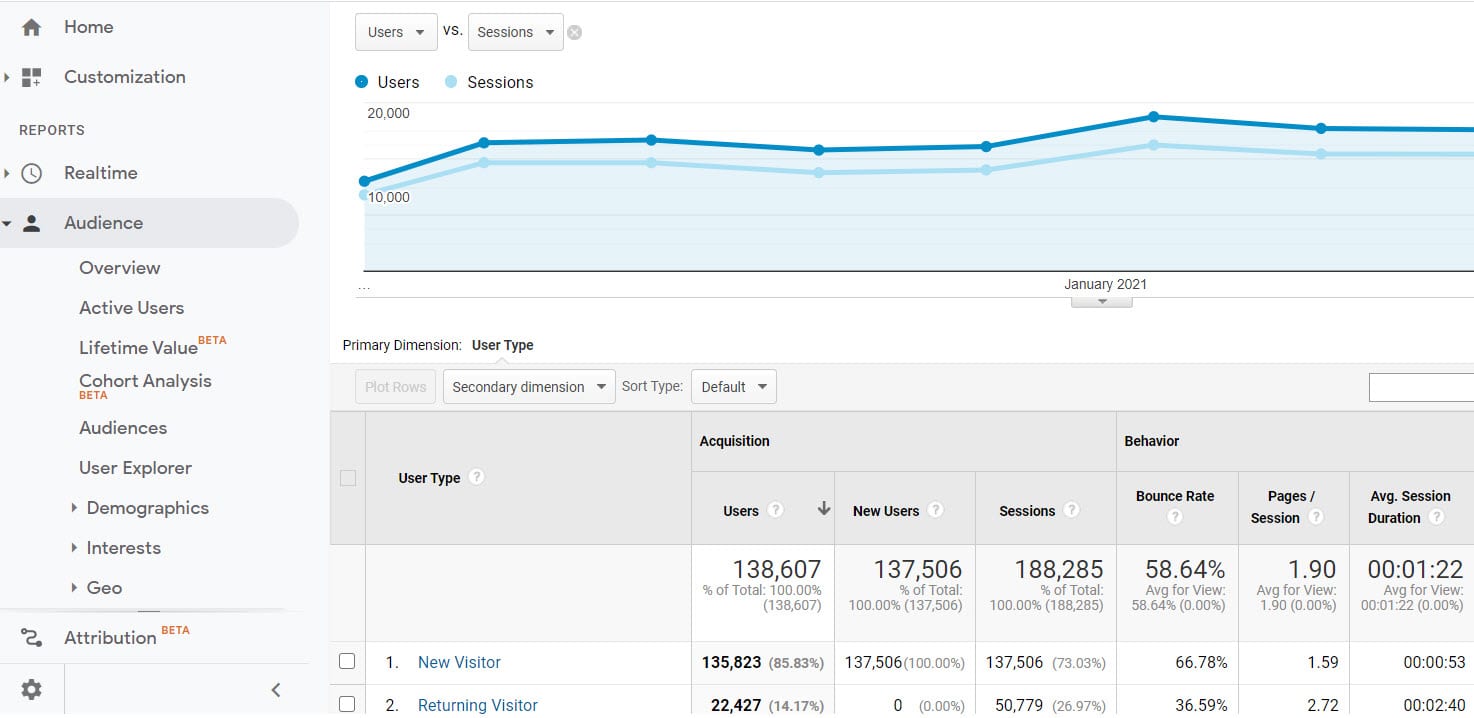
Task: Collapse the sidebar with the chevron
Action: pos(276,689)
